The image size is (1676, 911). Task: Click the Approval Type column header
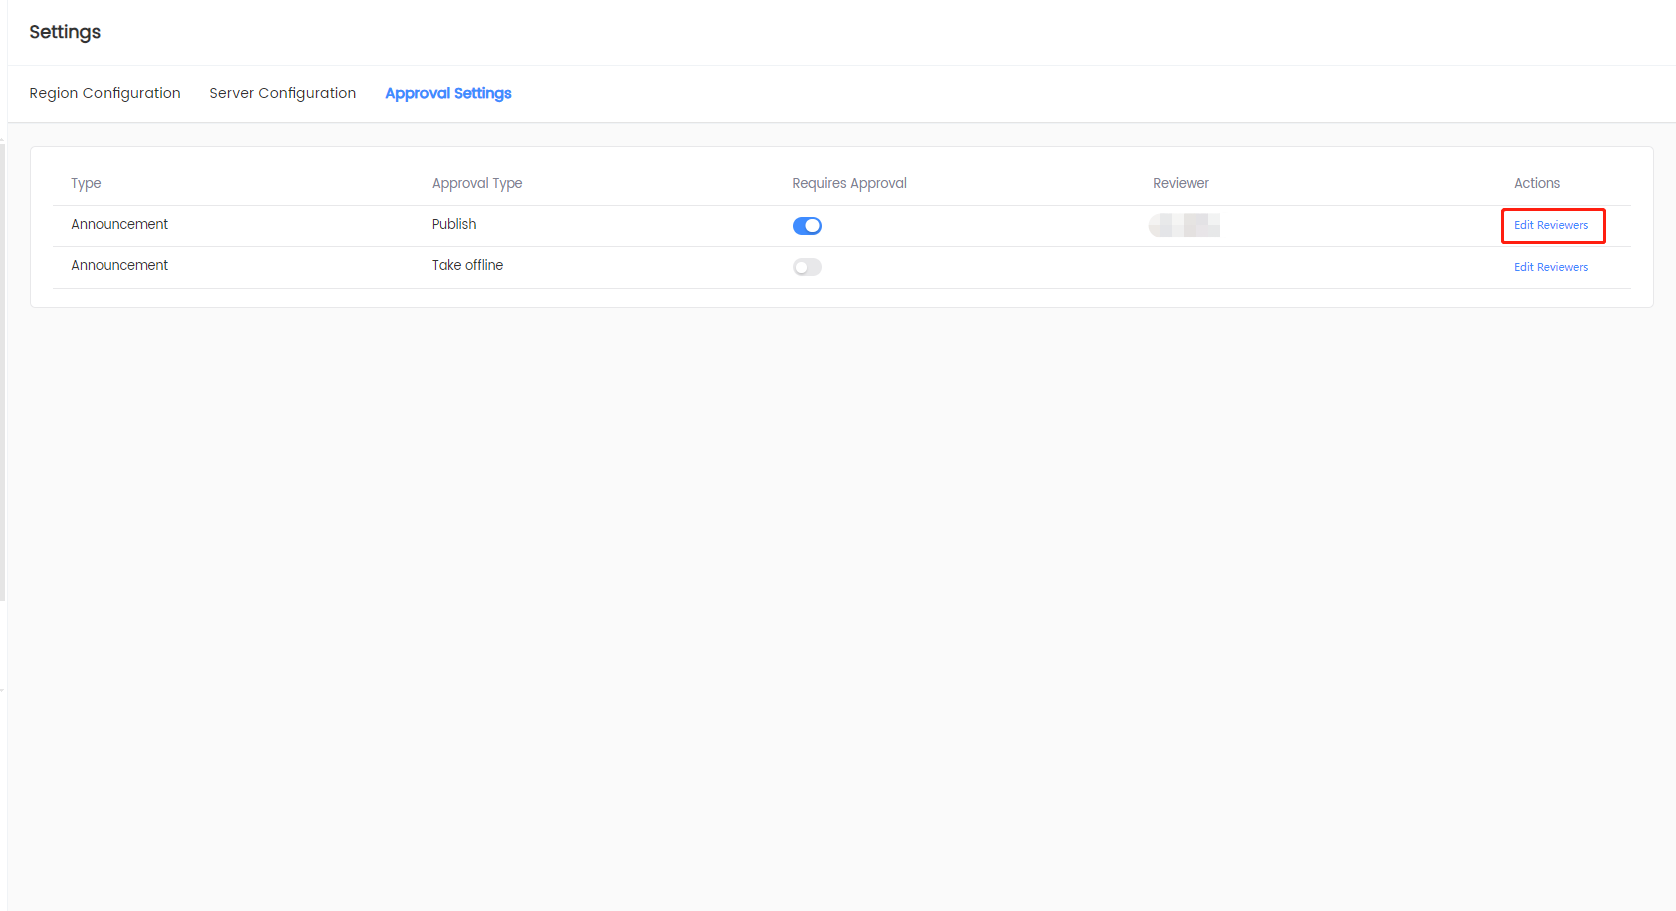(x=477, y=183)
